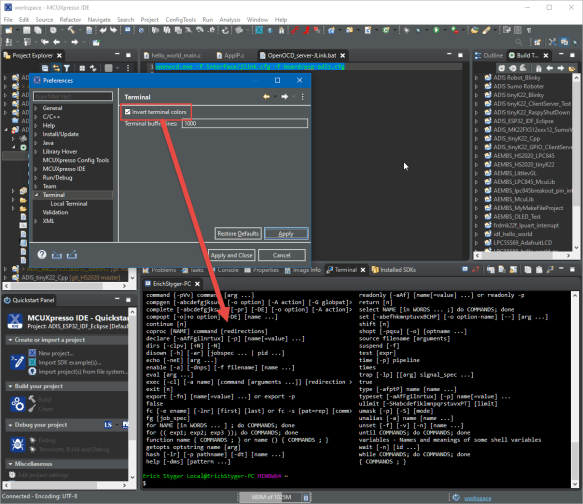The width and height of the screenshot is (583, 504).
Task: Click the preferences filter text box
Action: click(73, 96)
